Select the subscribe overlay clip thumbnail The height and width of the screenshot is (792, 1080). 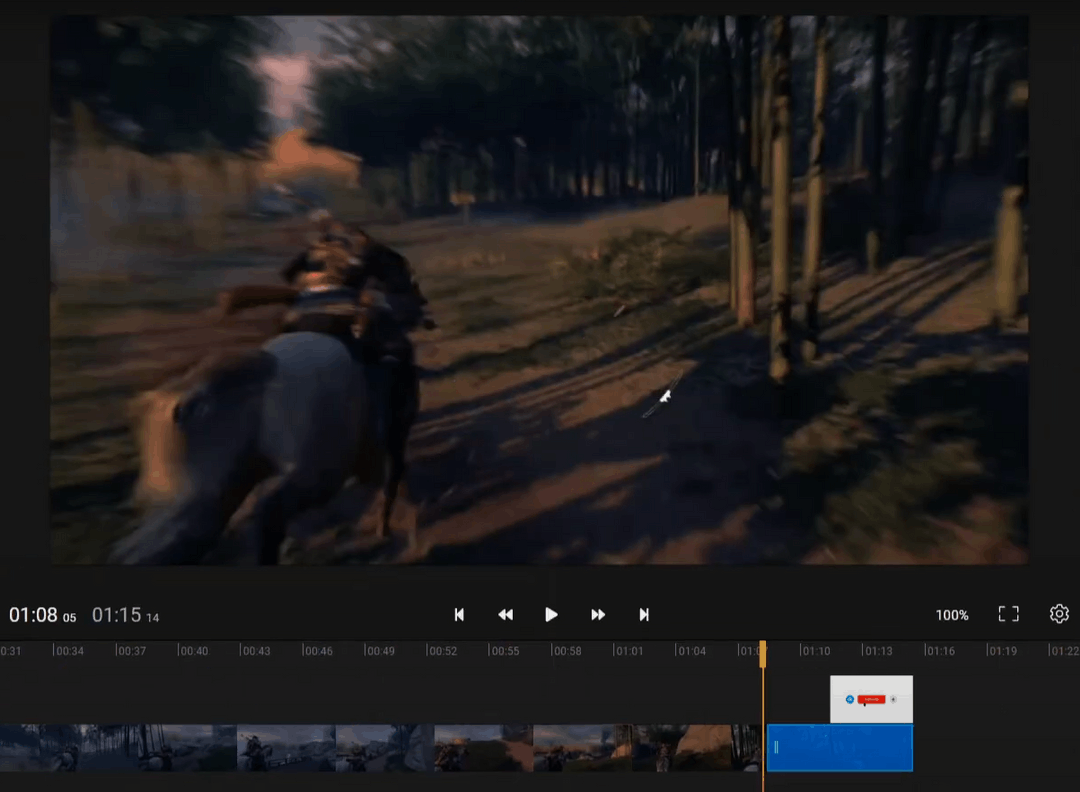871,699
